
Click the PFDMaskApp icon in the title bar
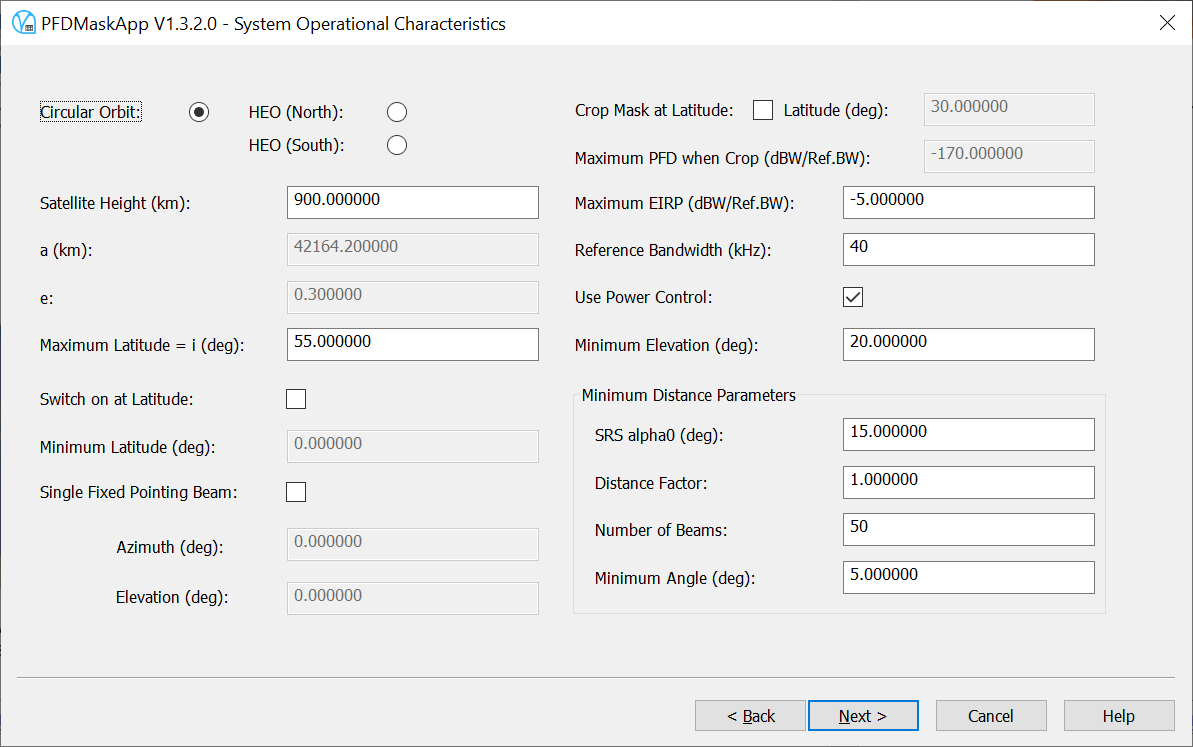pyautogui.click(x=24, y=23)
